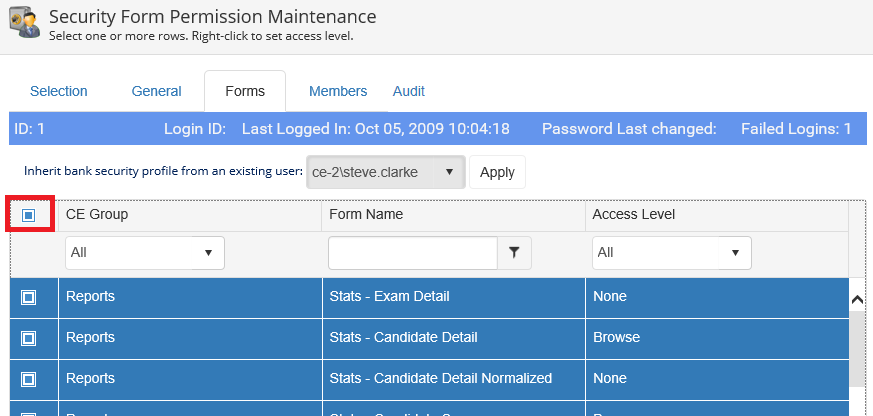The width and height of the screenshot is (873, 416).
Task: Click the Form Name filter funnel icon
Action: click(514, 254)
